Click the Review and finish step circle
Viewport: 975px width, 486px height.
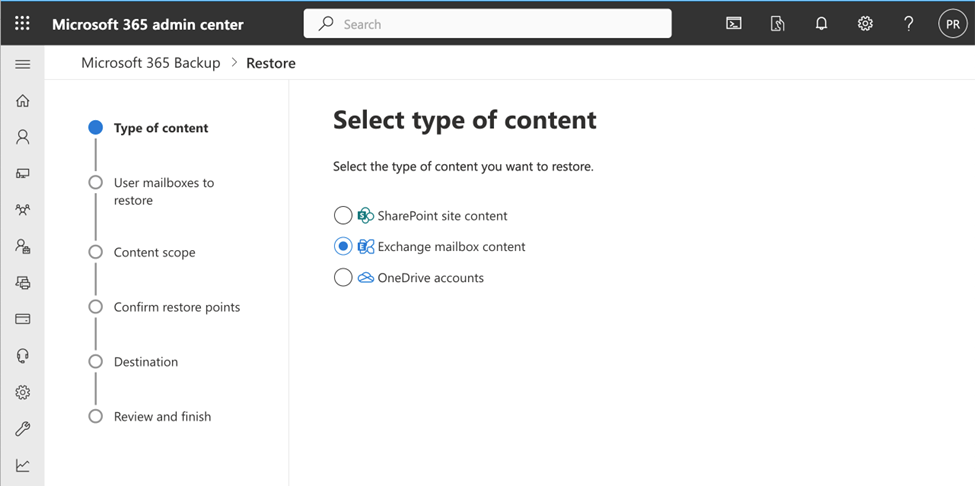[95, 416]
